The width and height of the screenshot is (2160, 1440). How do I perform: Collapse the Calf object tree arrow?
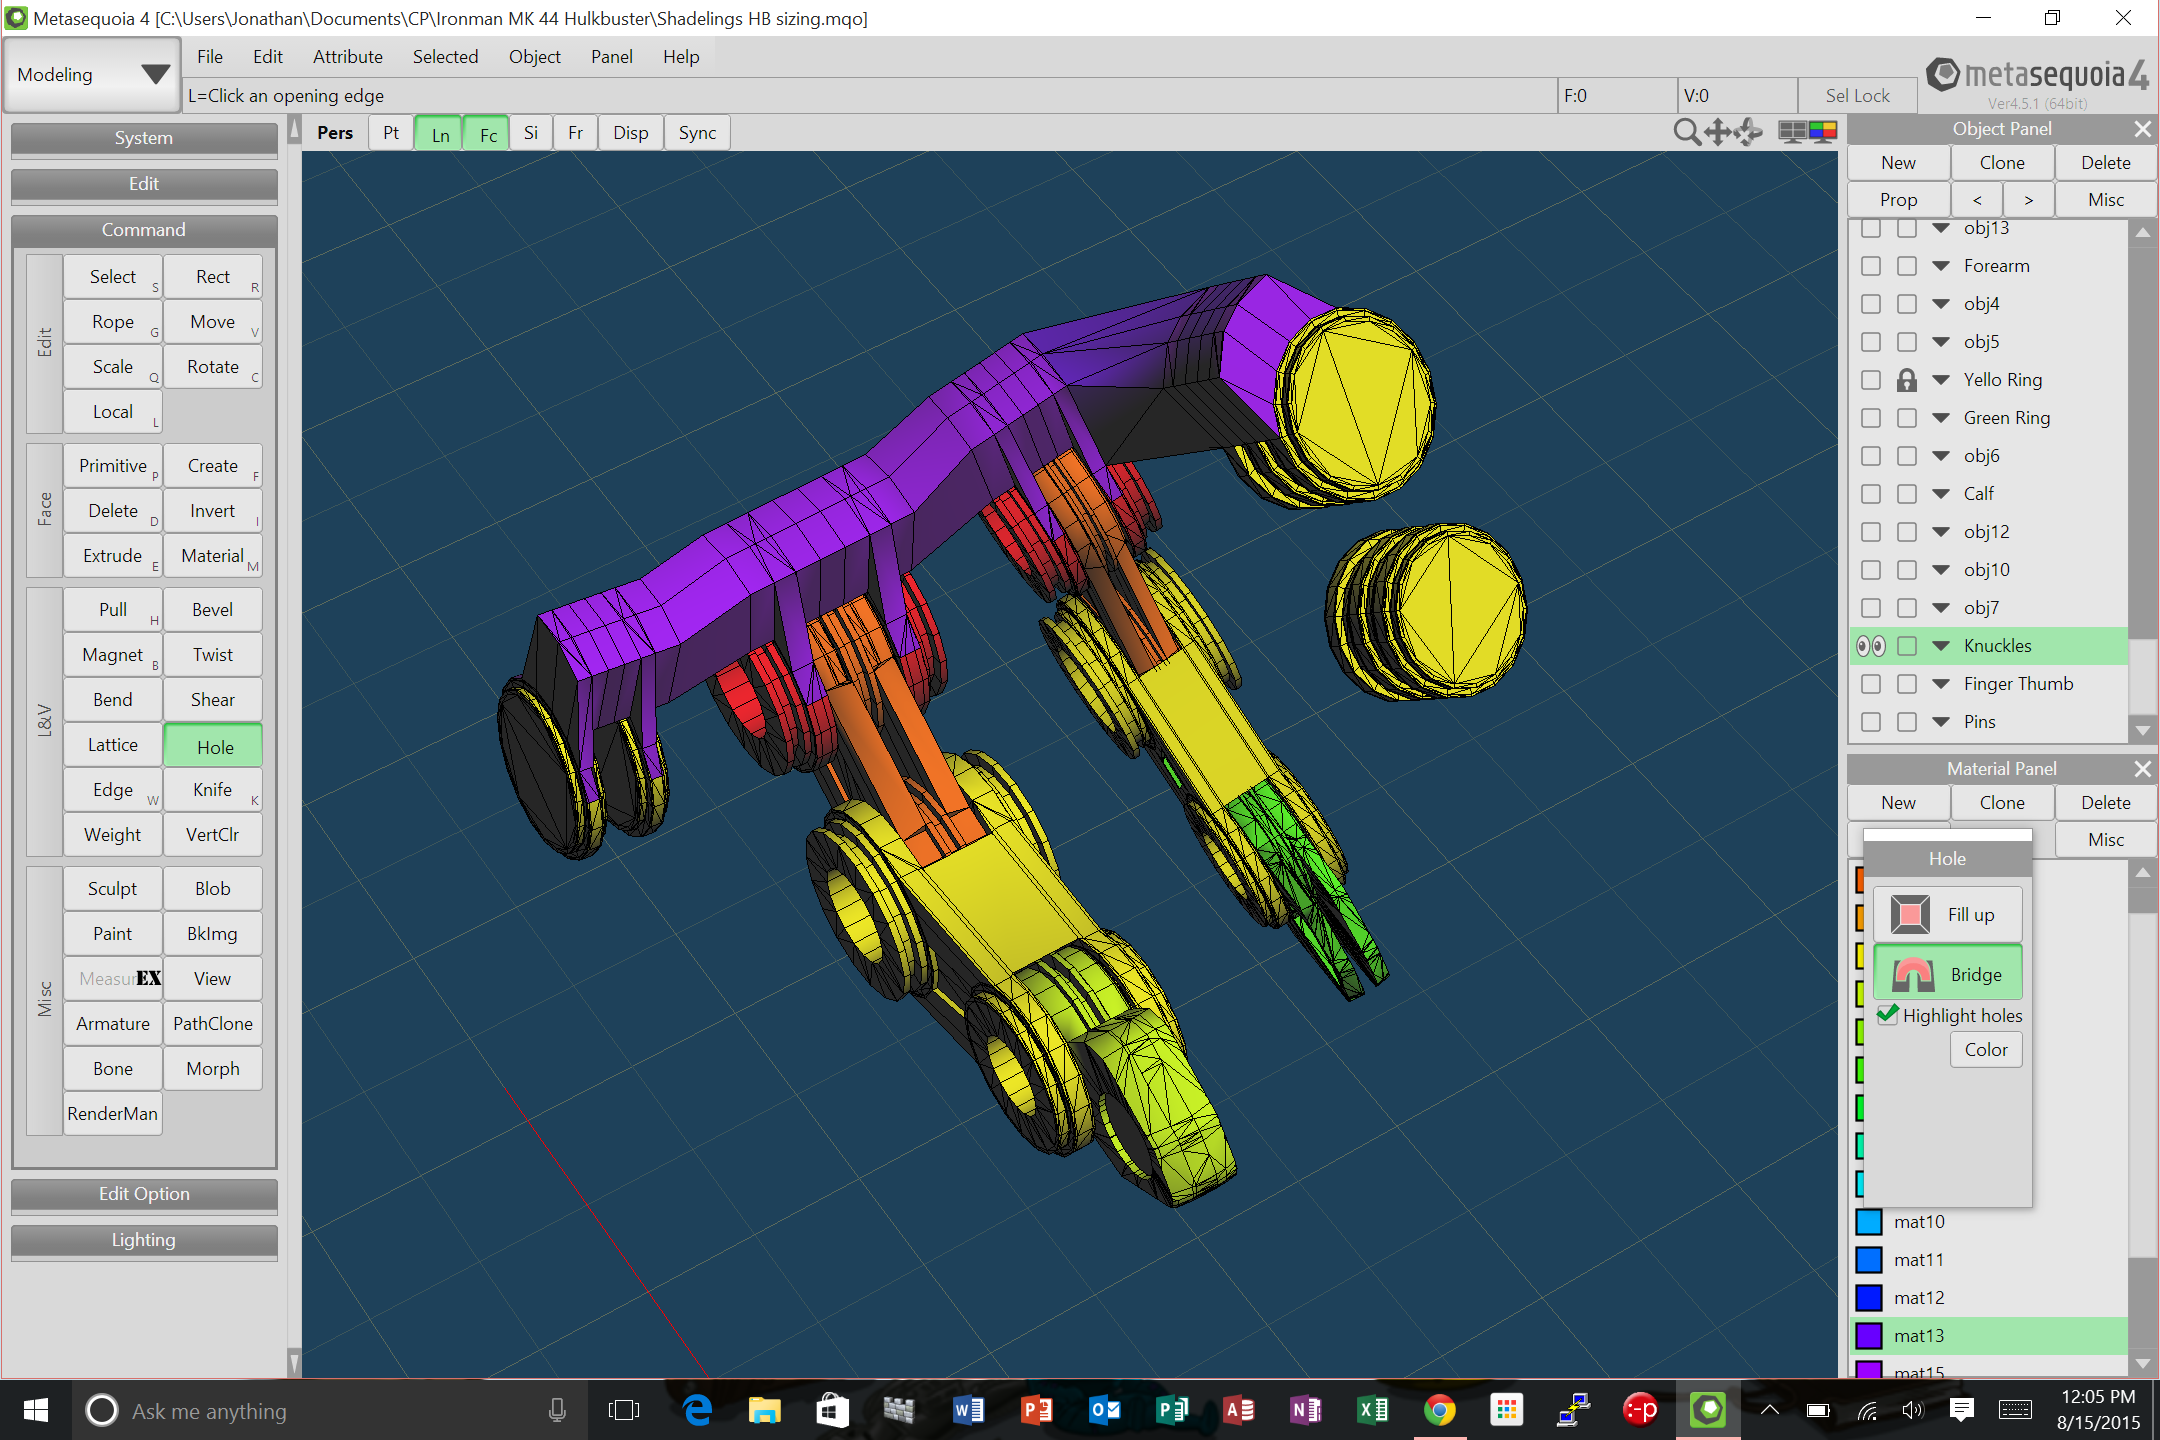click(1941, 494)
